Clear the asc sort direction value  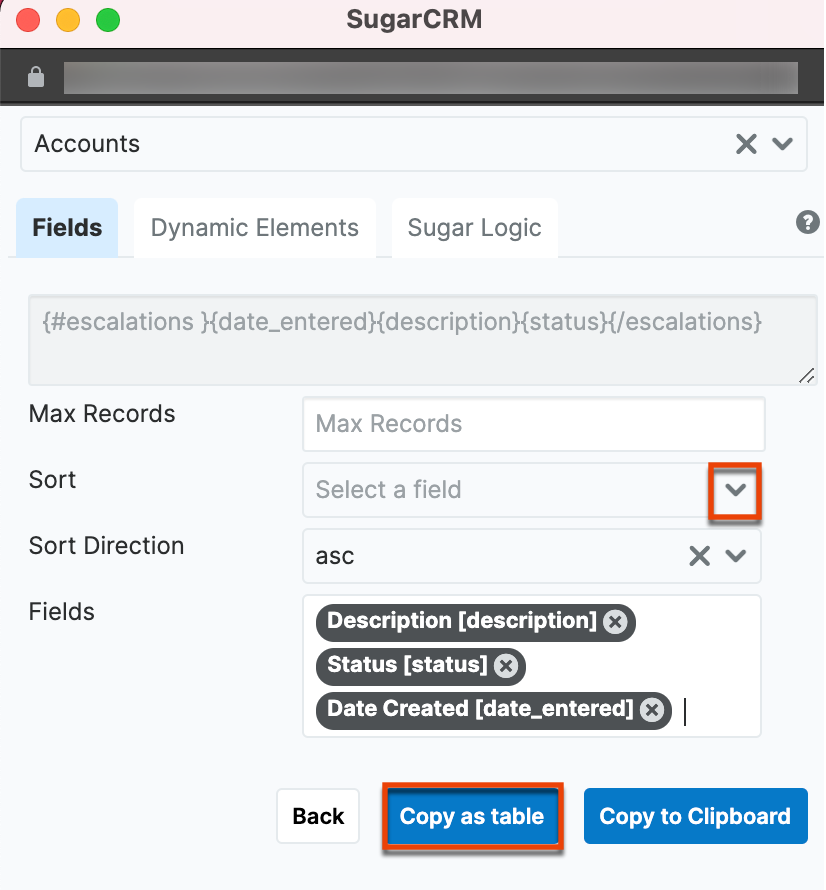(699, 555)
